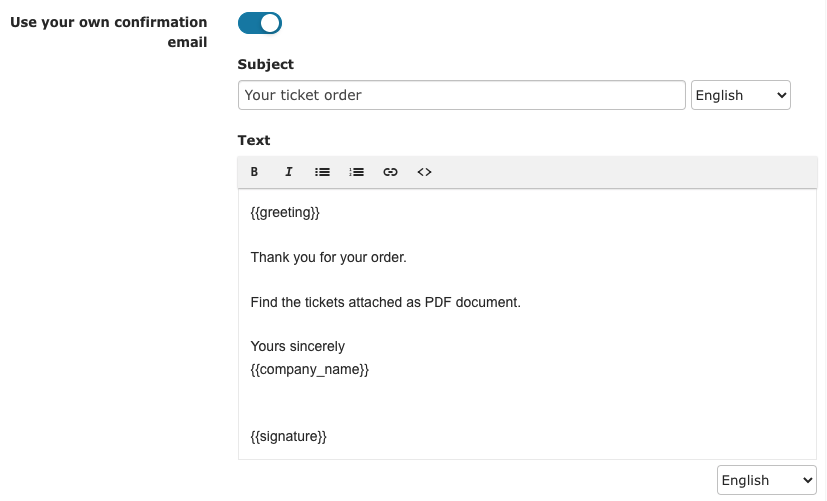
Task: Click the 'Subject' field label
Action: pos(265,64)
